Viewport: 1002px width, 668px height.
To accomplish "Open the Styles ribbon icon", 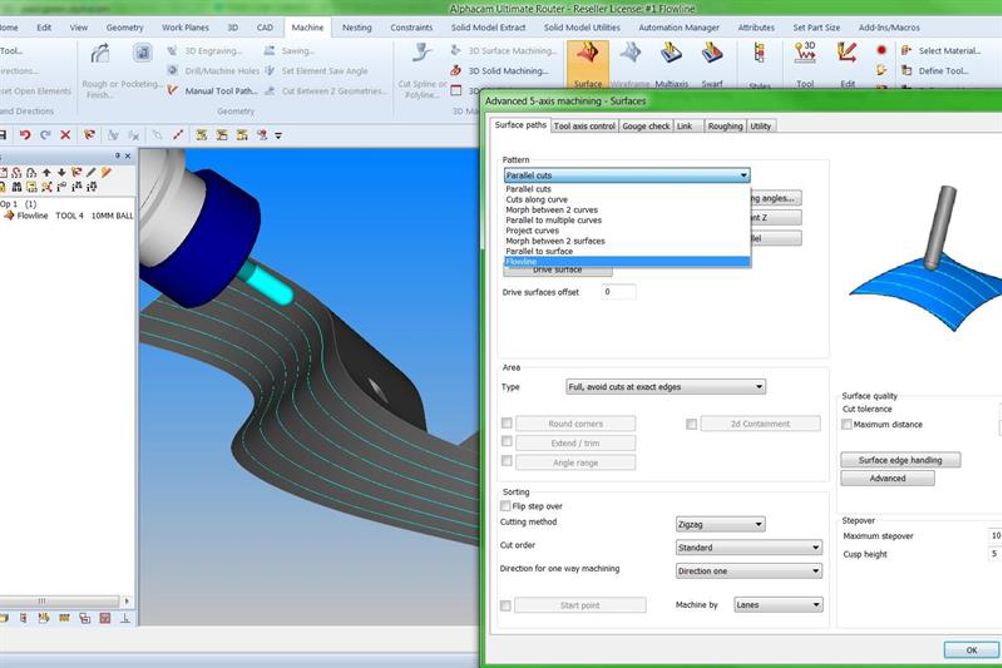I will (759, 54).
